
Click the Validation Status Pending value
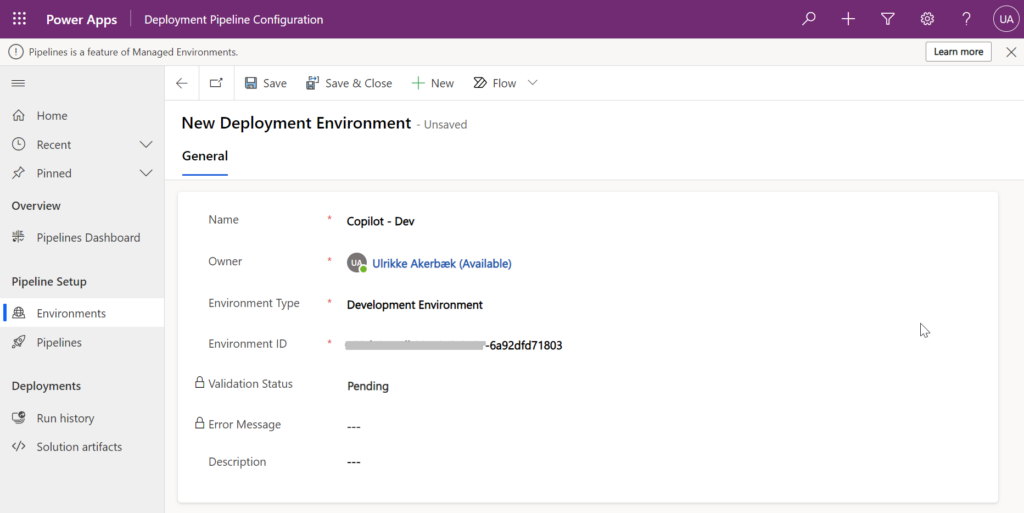pyautogui.click(x=368, y=386)
